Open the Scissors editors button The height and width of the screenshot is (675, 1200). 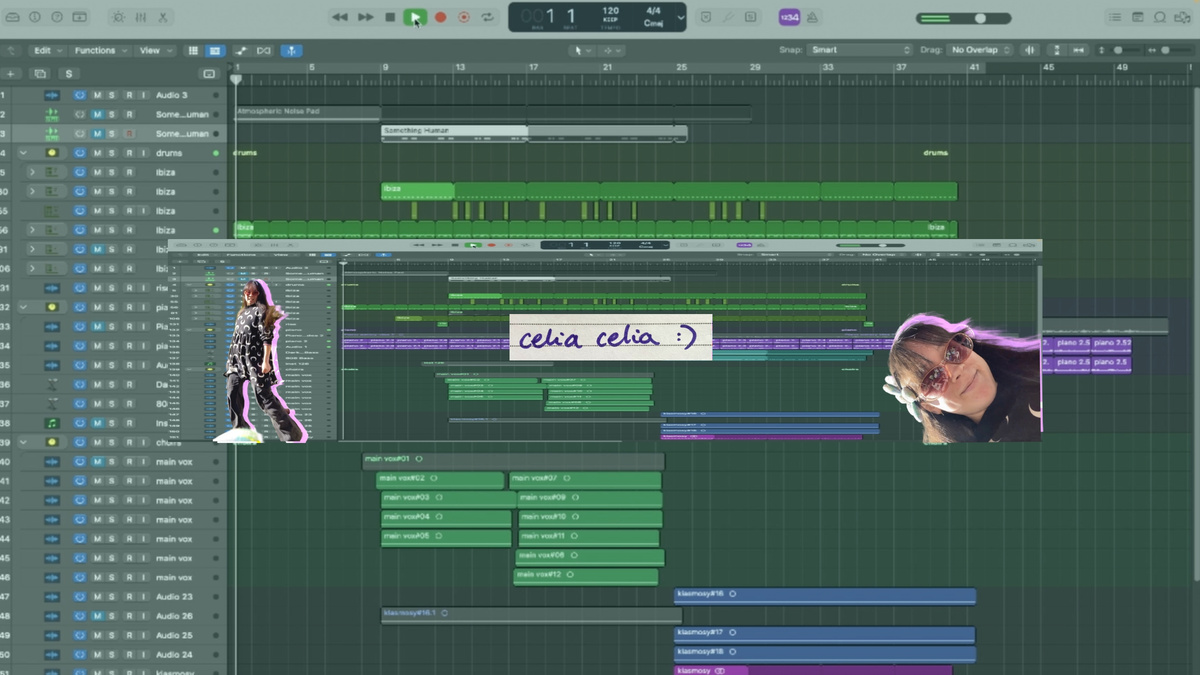click(x=162, y=17)
